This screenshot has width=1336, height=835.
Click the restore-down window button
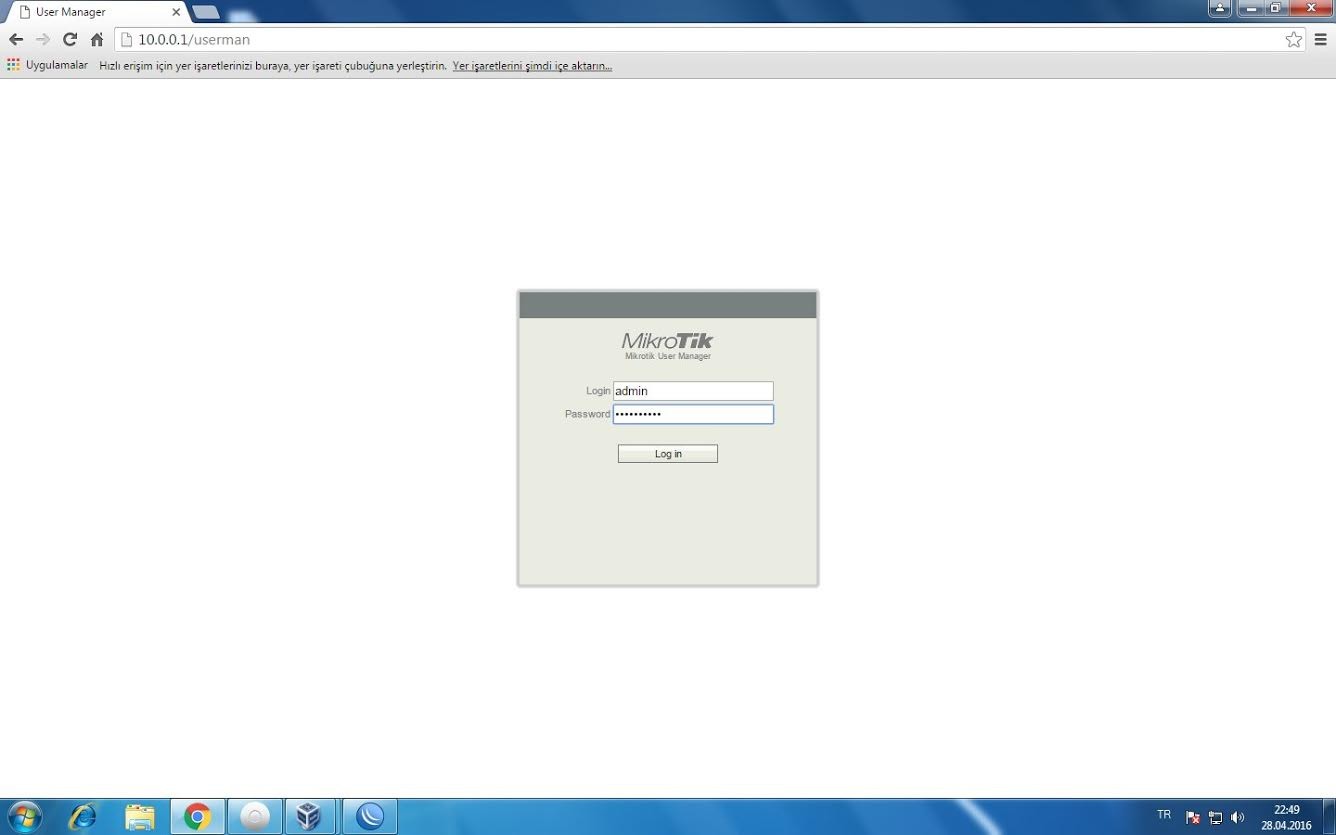1276,8
